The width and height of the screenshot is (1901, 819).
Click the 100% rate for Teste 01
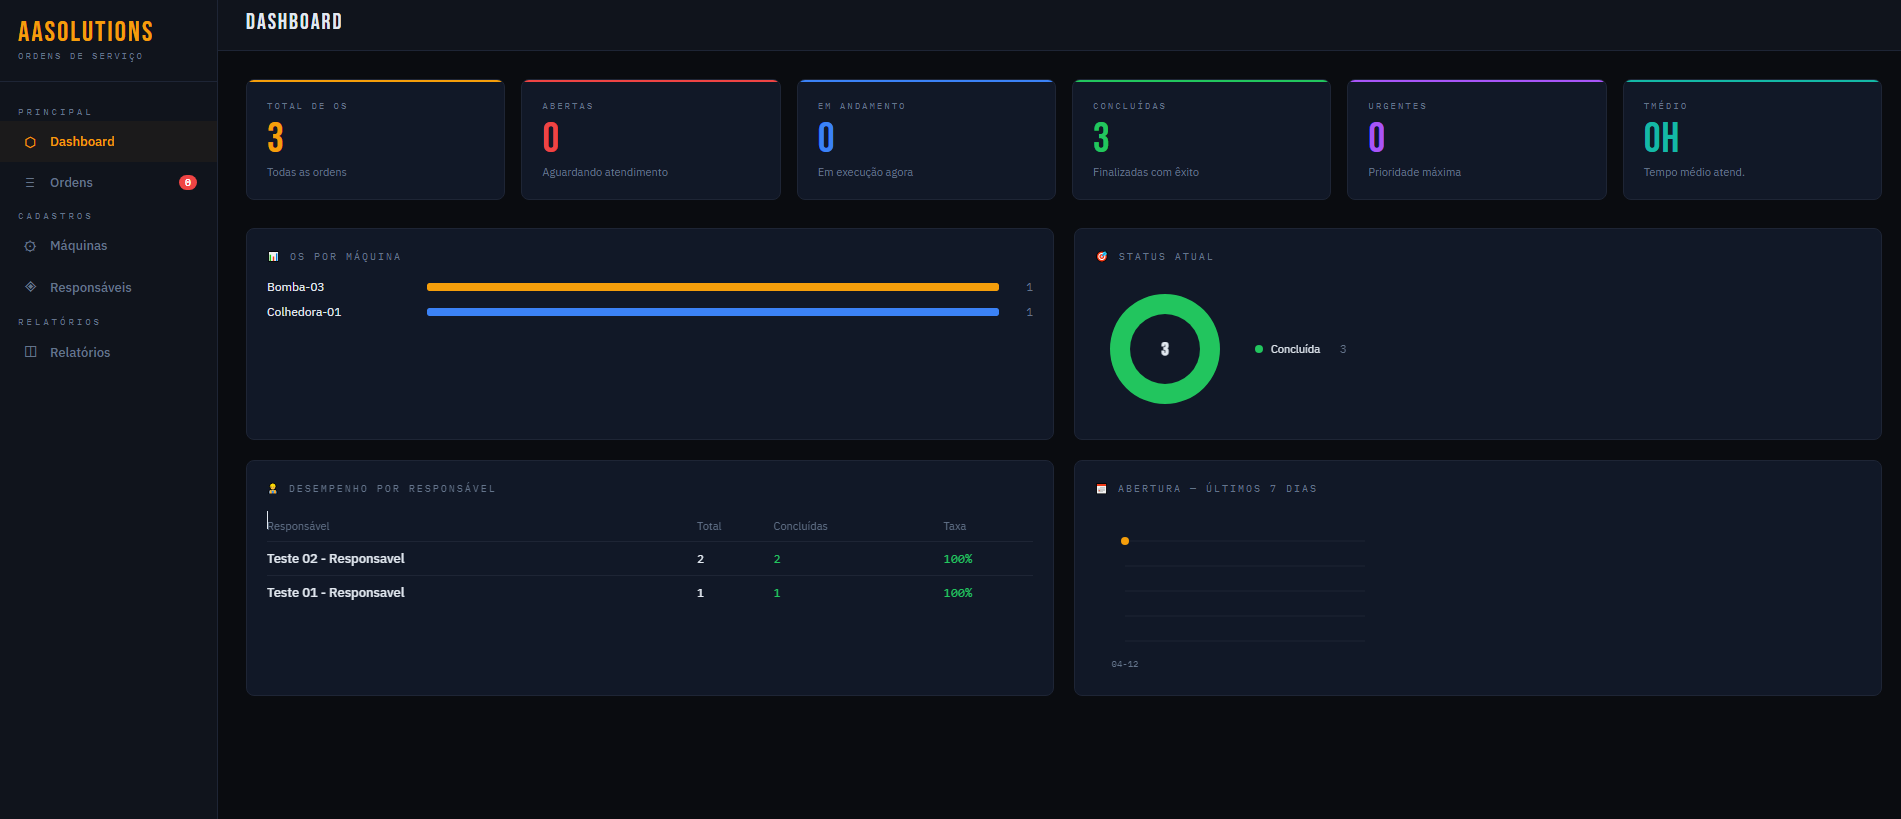click(x=958, y=593)
